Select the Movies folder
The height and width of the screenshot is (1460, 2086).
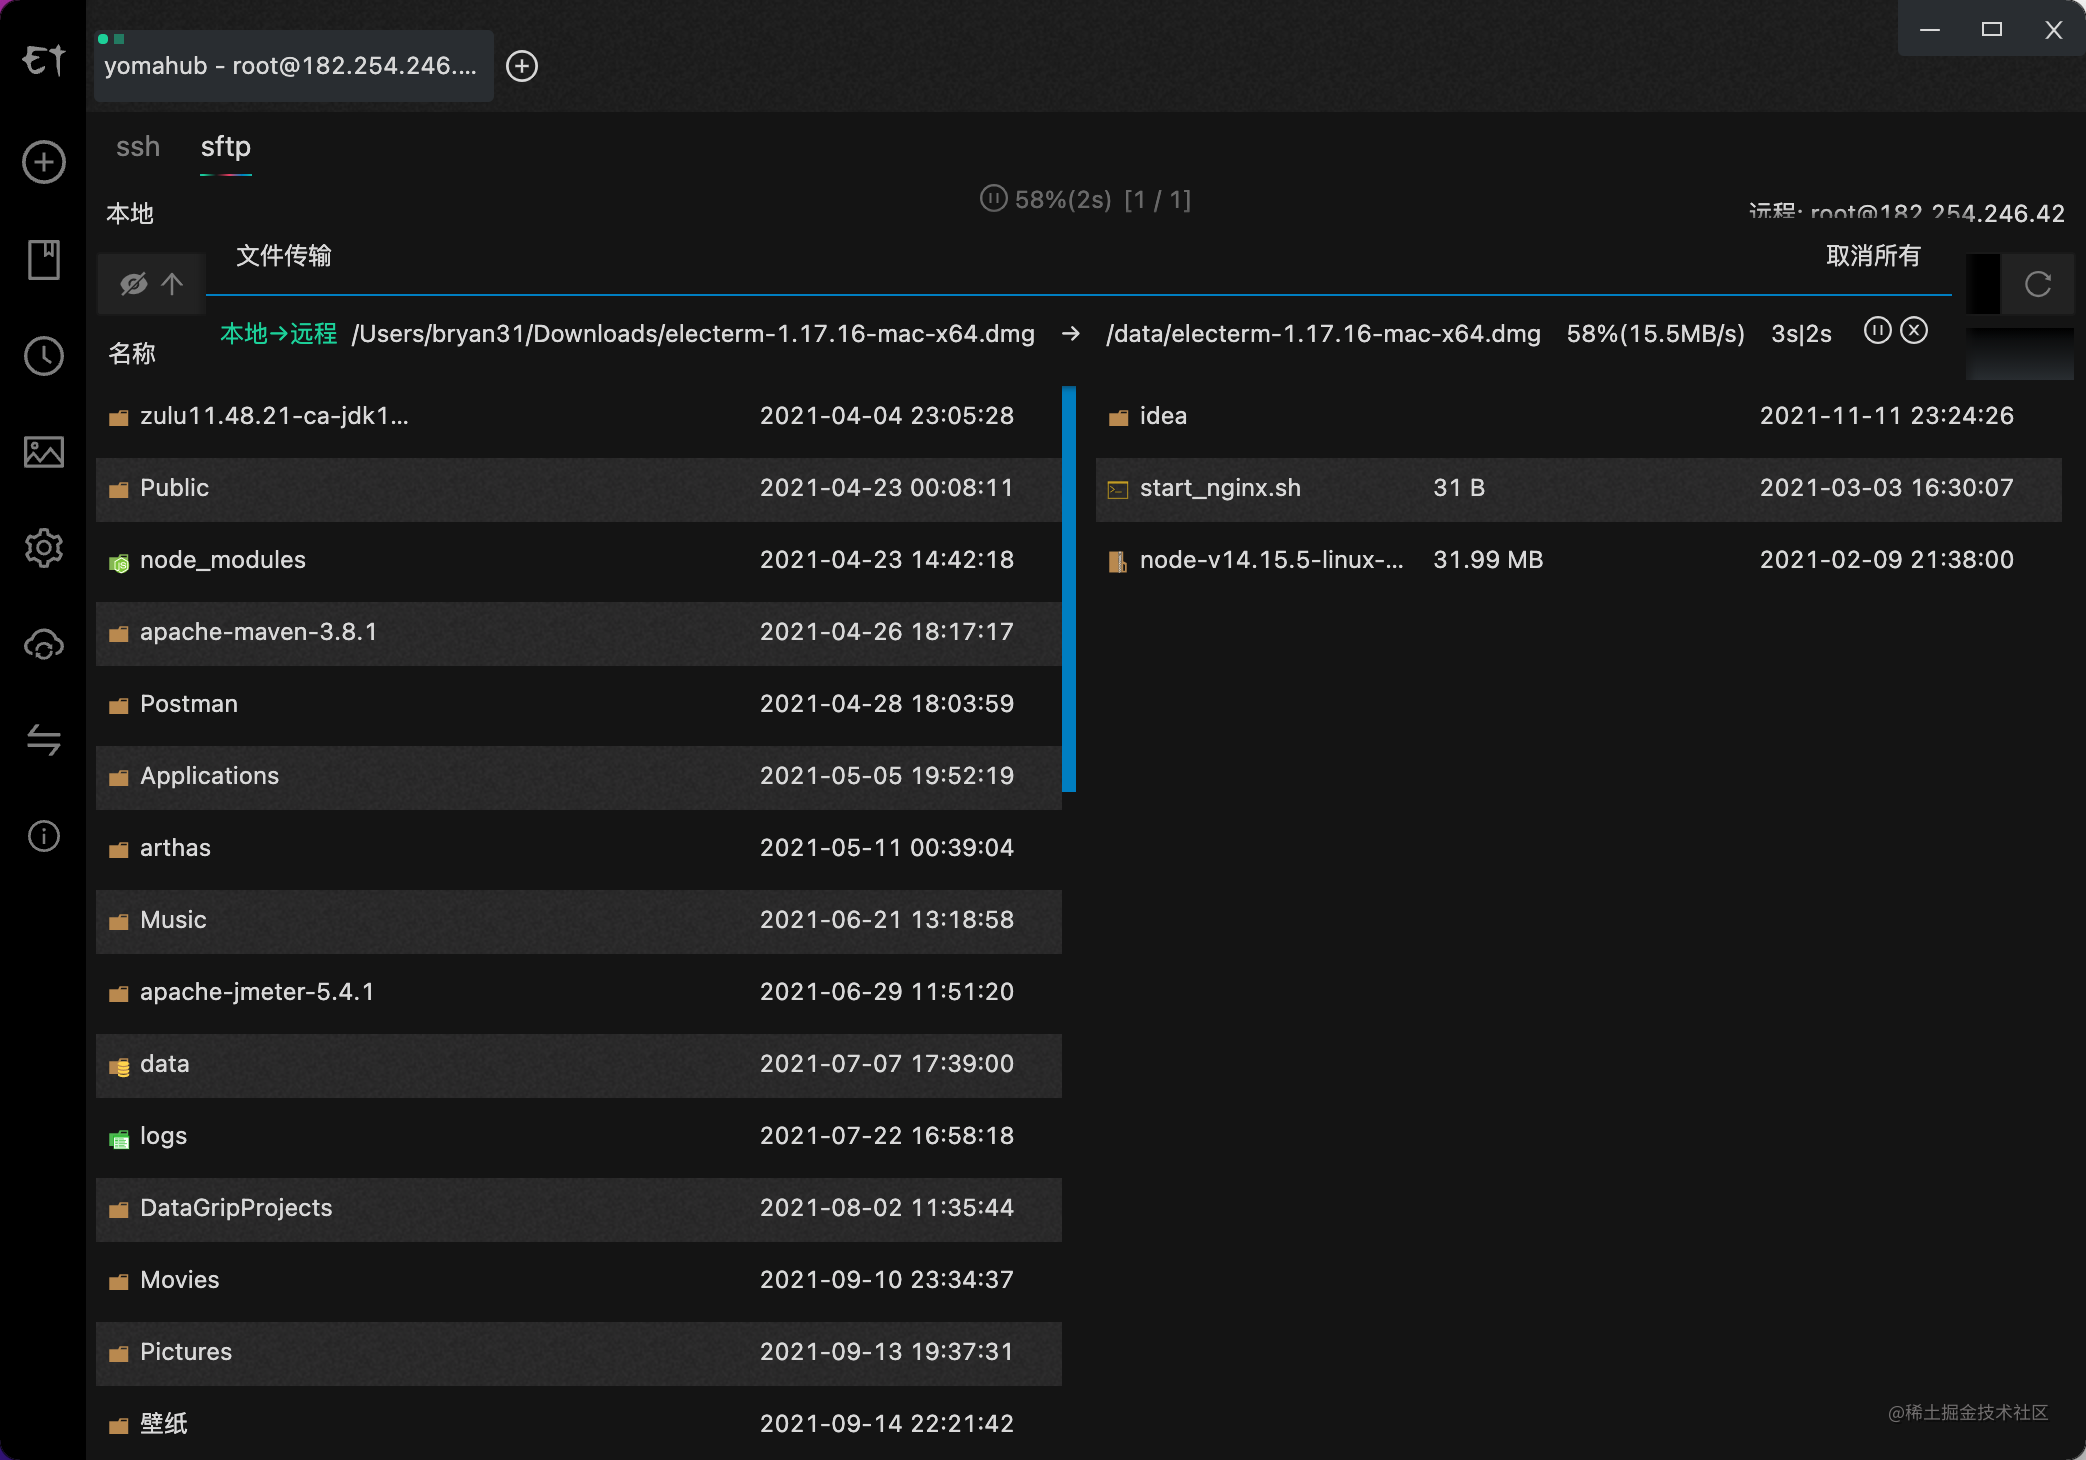coord(579,1280)
